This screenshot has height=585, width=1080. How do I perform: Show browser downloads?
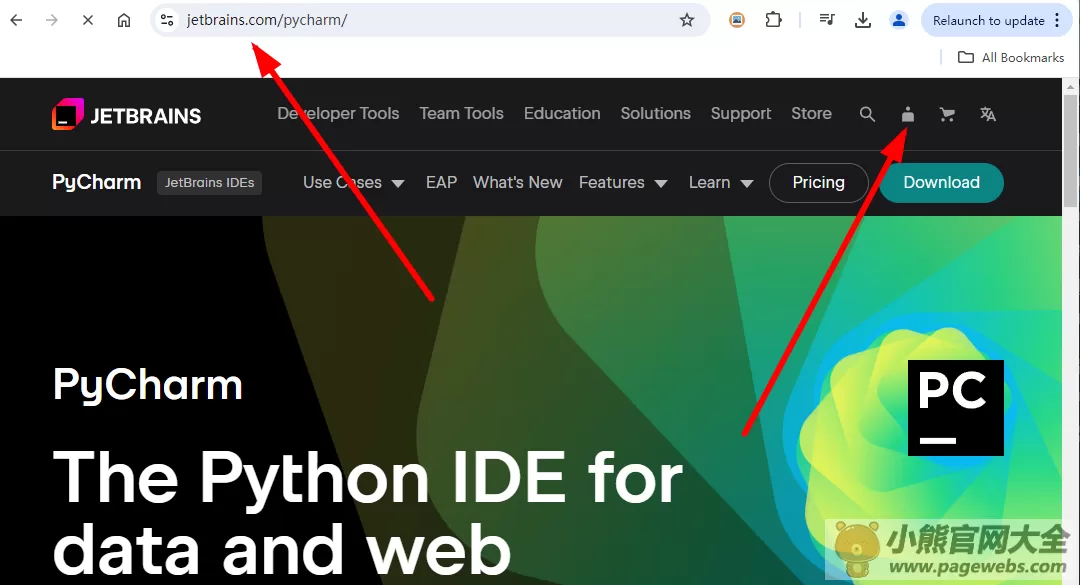(862, 20)
